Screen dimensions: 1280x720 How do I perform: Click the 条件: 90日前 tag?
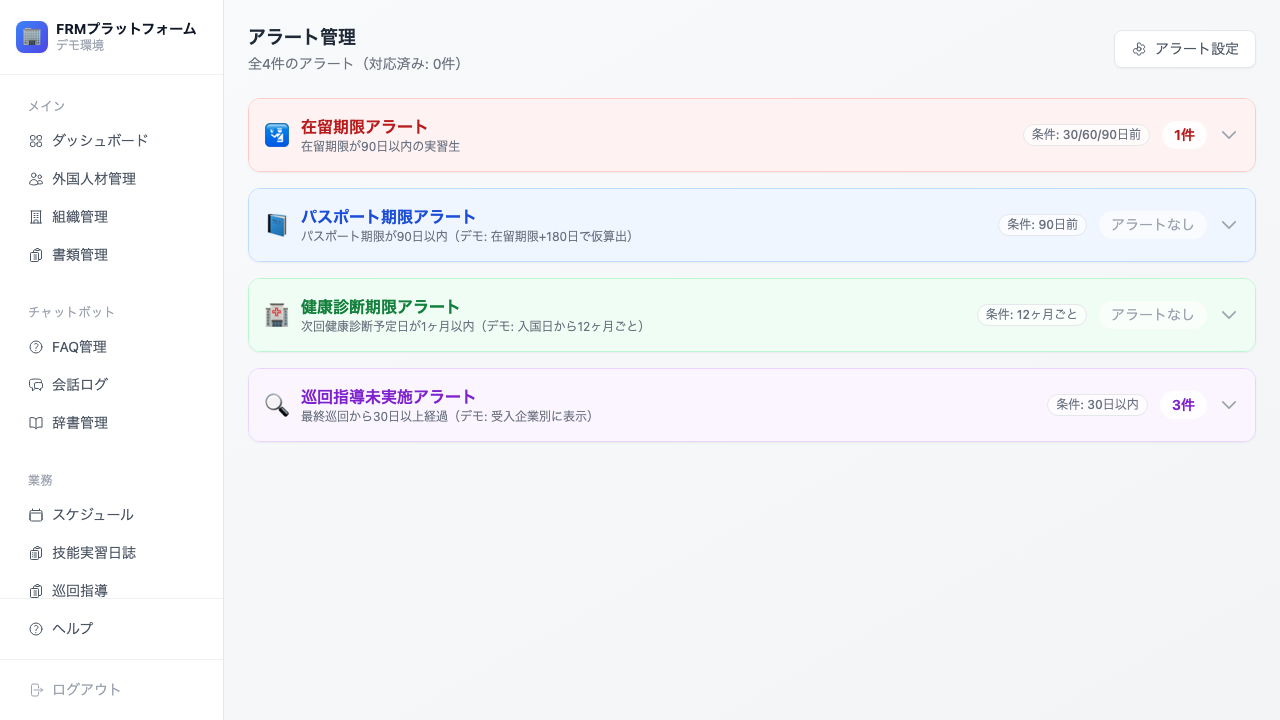click(x=1043, y=225)
